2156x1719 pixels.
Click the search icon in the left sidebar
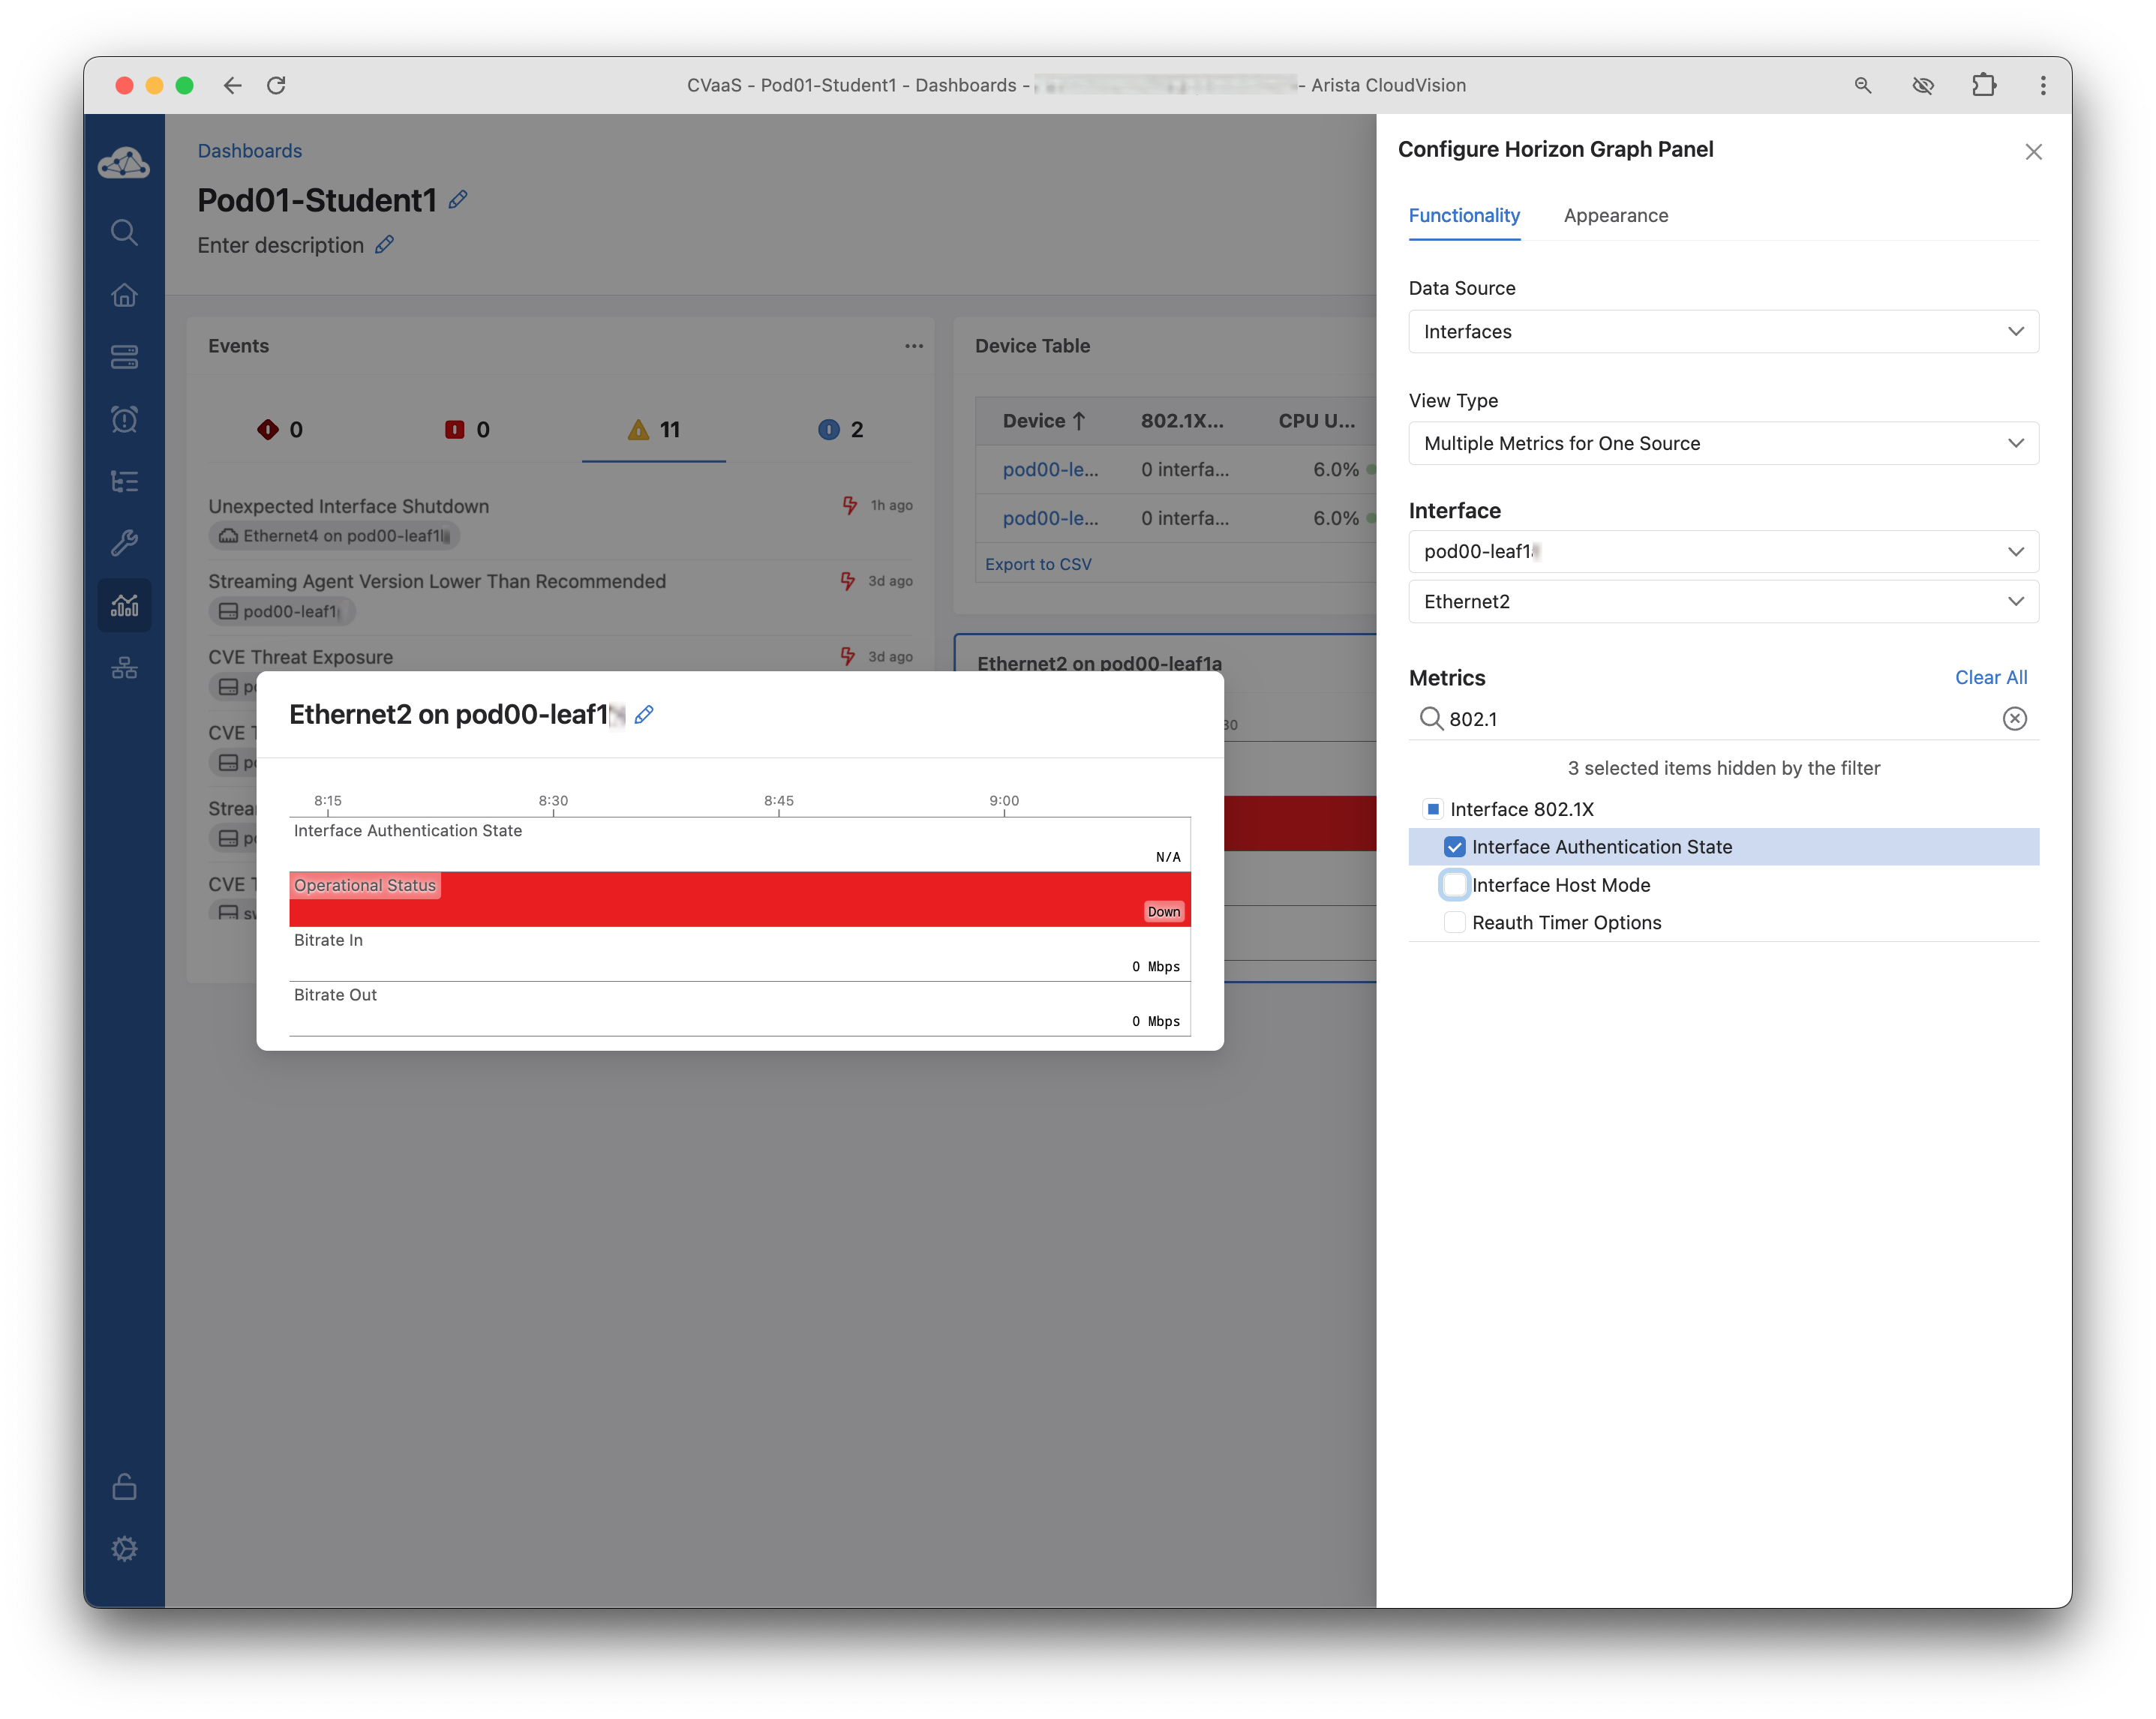(124, 232)
